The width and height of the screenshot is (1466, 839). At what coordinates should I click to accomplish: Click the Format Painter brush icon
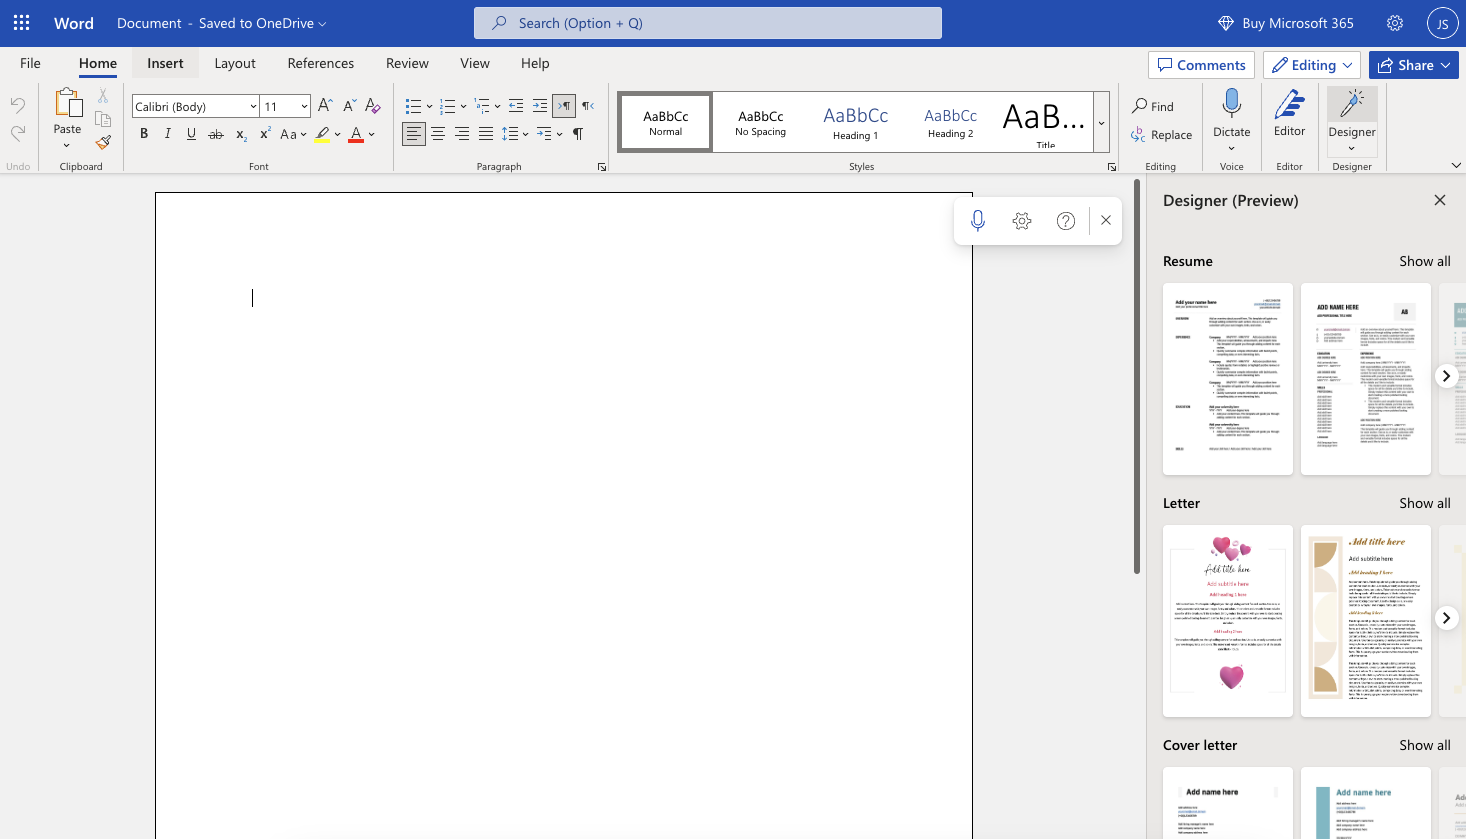(102, 142)
